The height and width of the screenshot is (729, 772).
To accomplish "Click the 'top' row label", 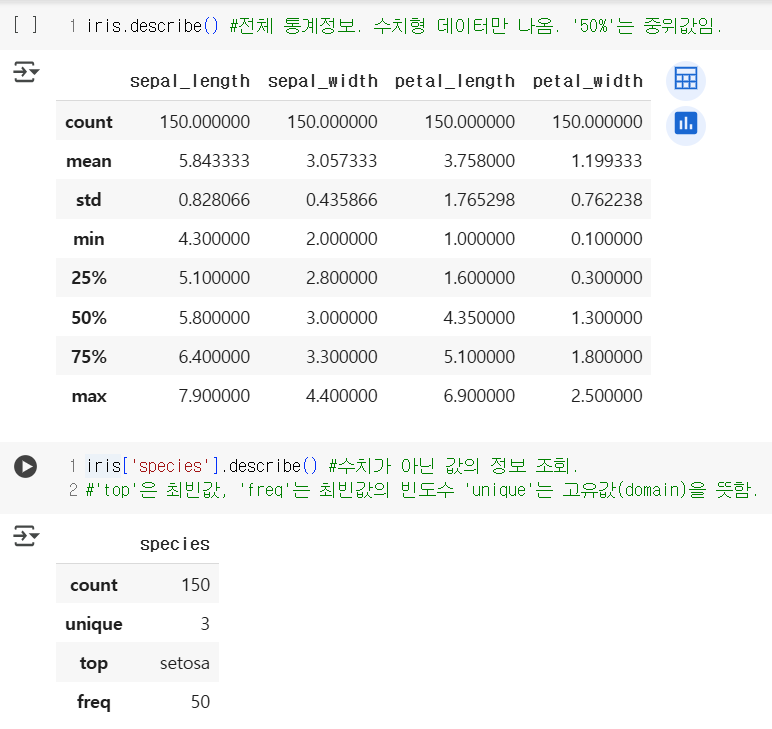I will pyautogui.click(x=94, y=664).
